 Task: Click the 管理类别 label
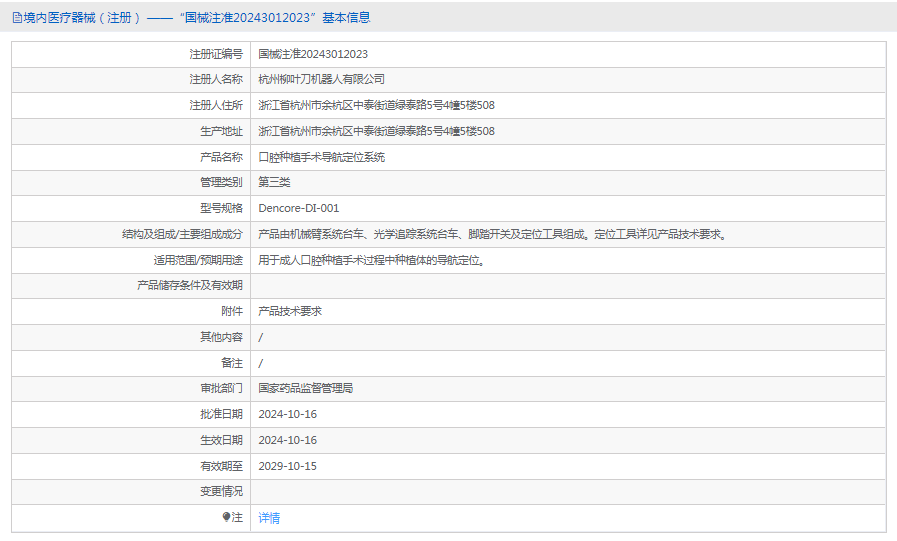click(221, 182)
